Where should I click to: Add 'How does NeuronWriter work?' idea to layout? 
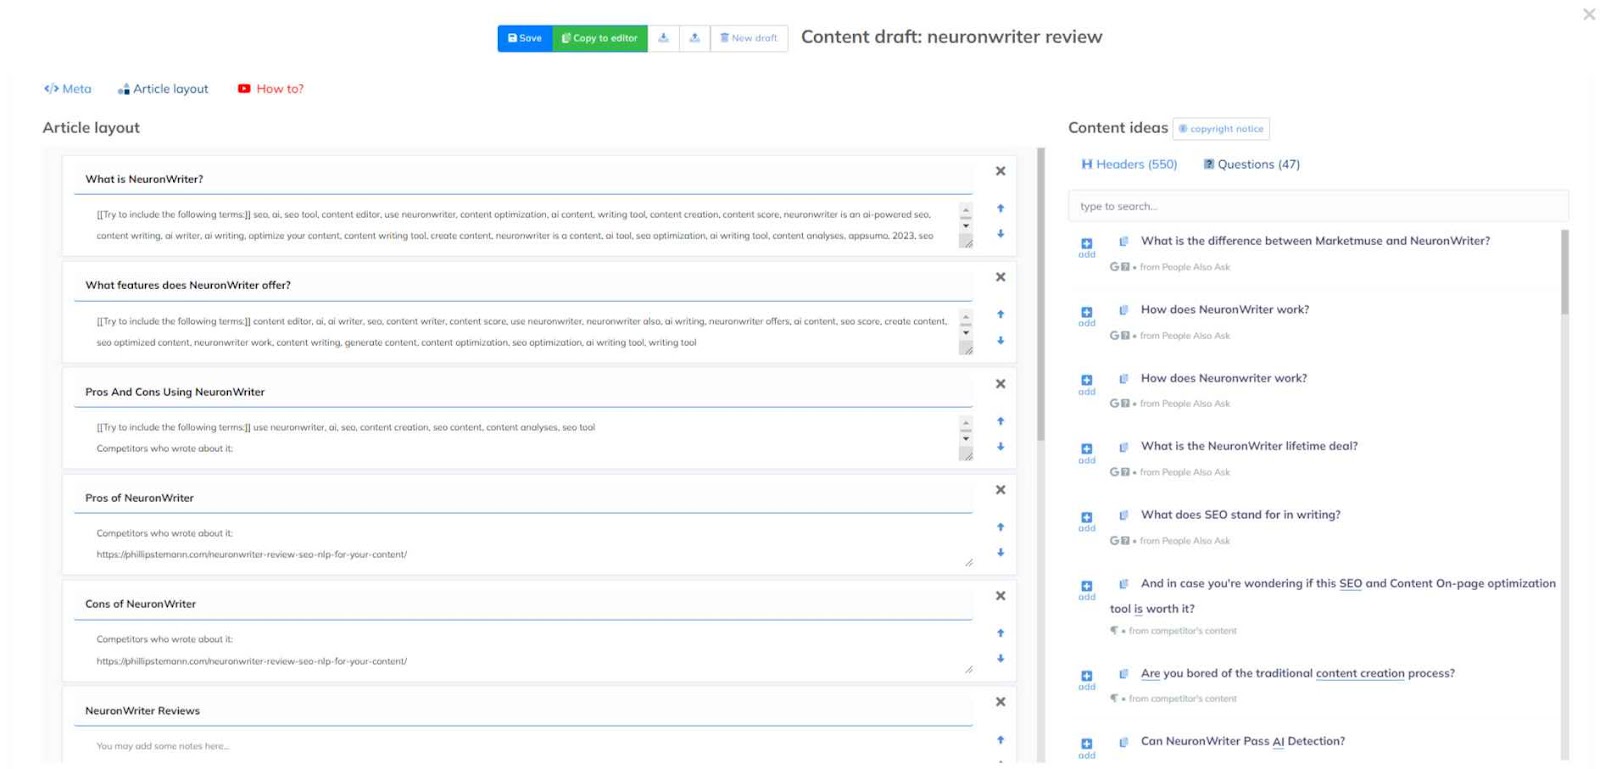pos(1086,313)
